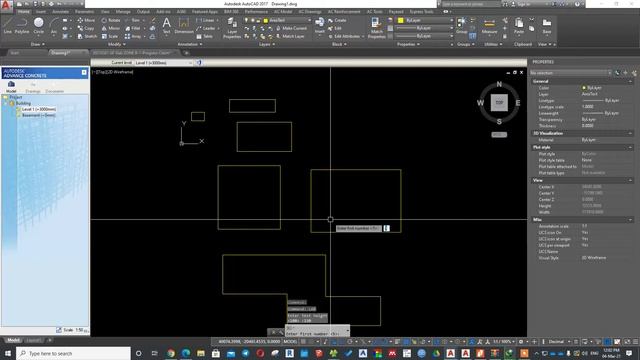
Task: Click the keyword search input field
Action: click(471, 4)
